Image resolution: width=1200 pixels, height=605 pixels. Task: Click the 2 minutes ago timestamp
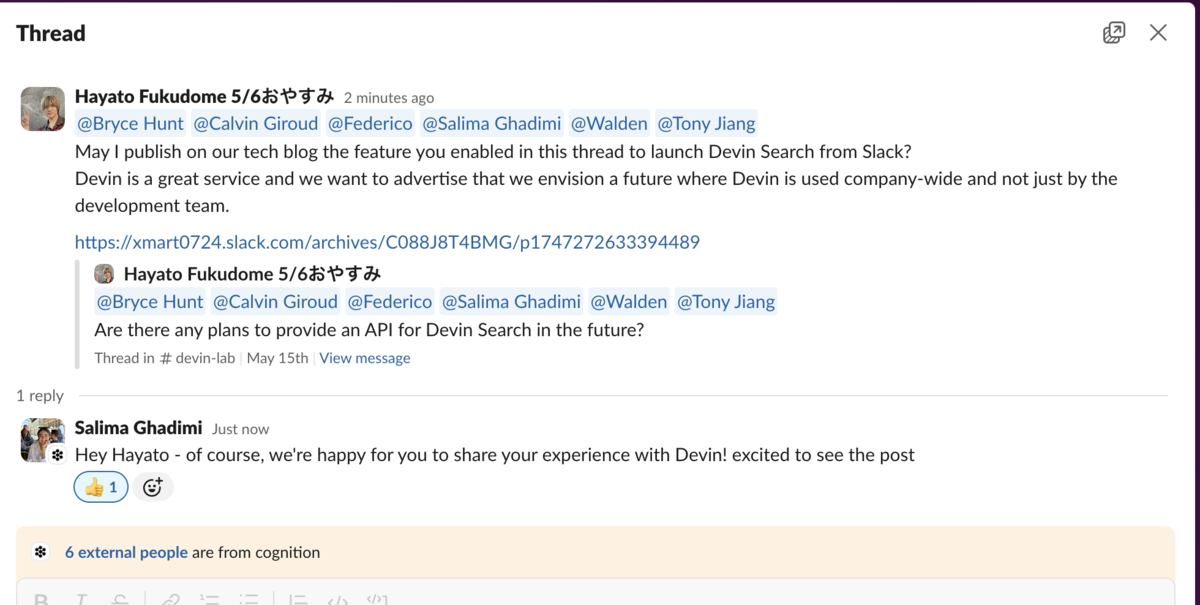[x=389, y=98]
